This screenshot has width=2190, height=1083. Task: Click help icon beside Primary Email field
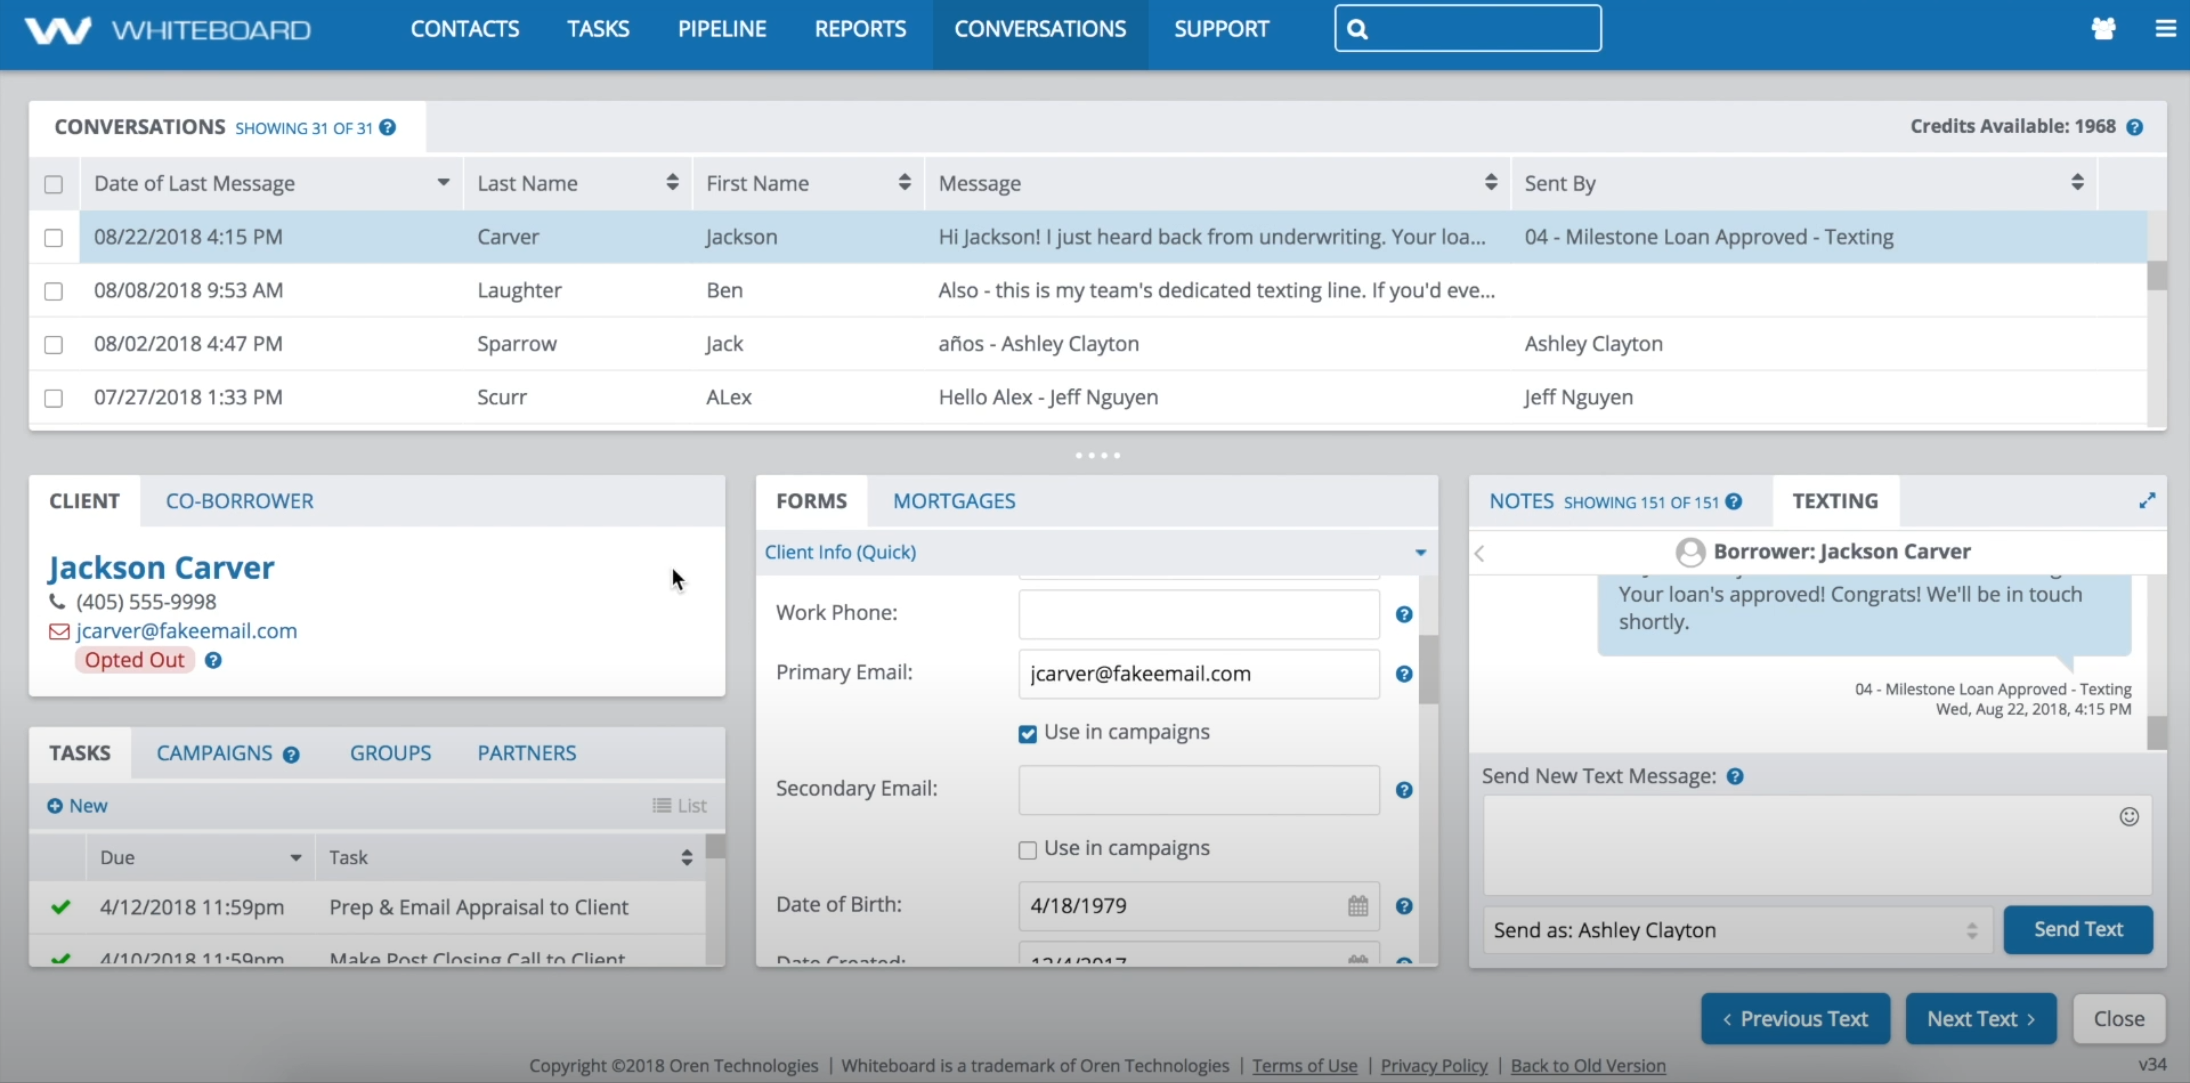tap(1404, 674)
